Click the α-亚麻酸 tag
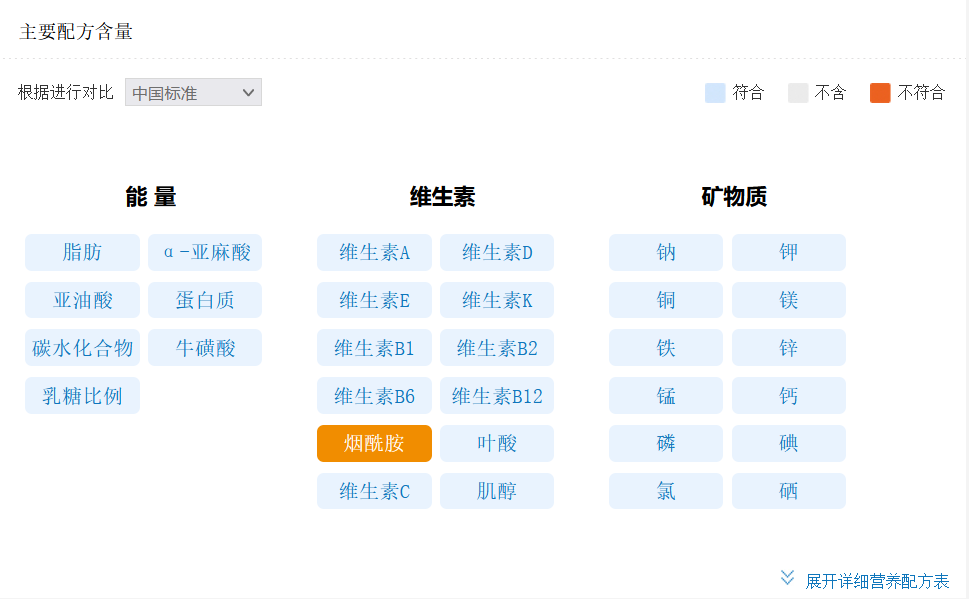This screenshot has width=969, height=599. pos(205,252)
